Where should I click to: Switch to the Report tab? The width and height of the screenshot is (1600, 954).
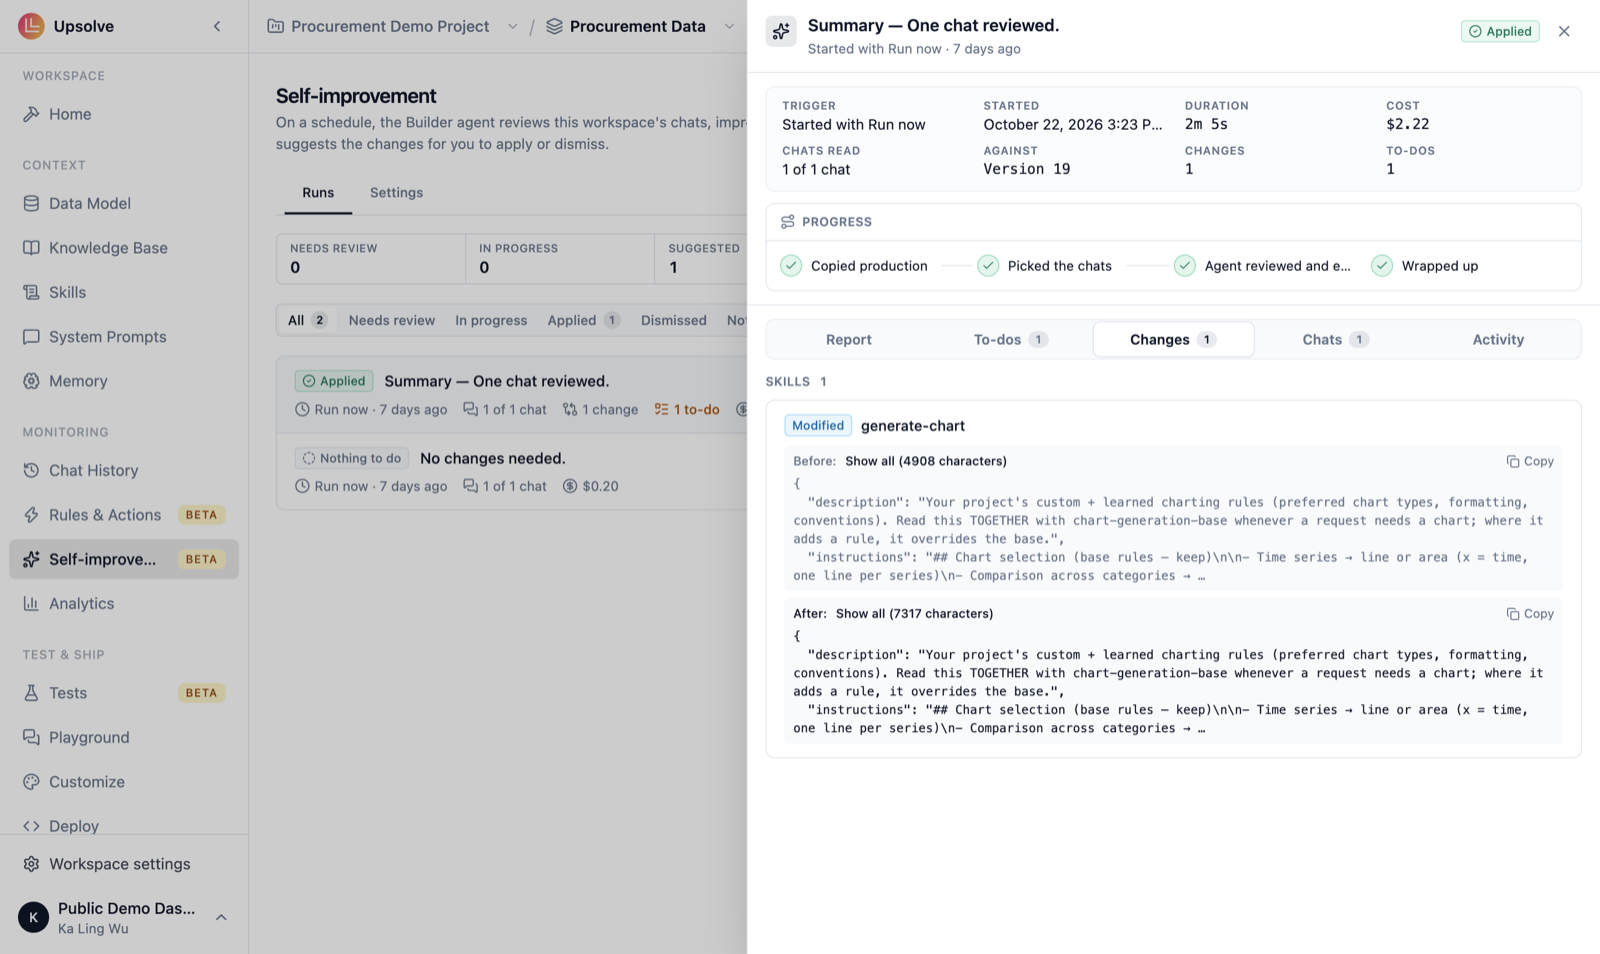point(849,340)
